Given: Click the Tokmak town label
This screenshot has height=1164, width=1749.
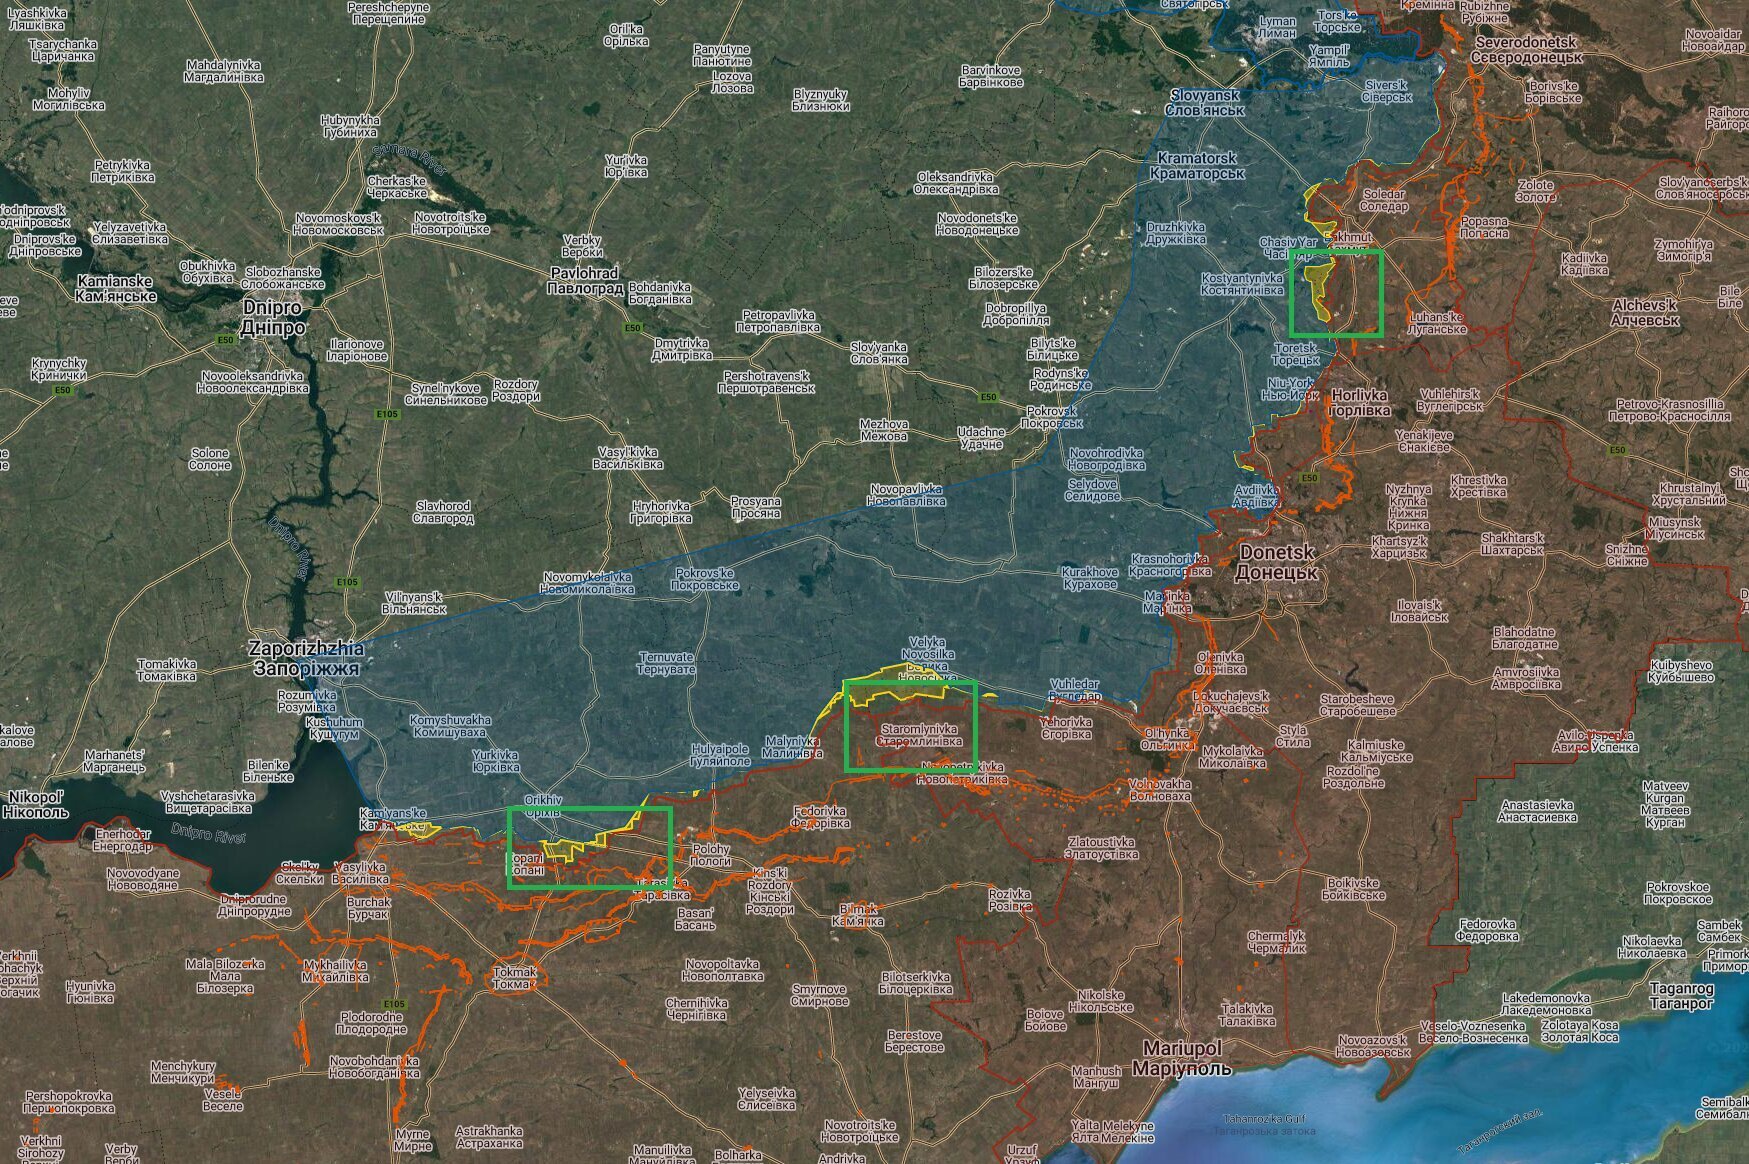Looking at the screenshot, I should pyautogui.click(x=516, y=977).
